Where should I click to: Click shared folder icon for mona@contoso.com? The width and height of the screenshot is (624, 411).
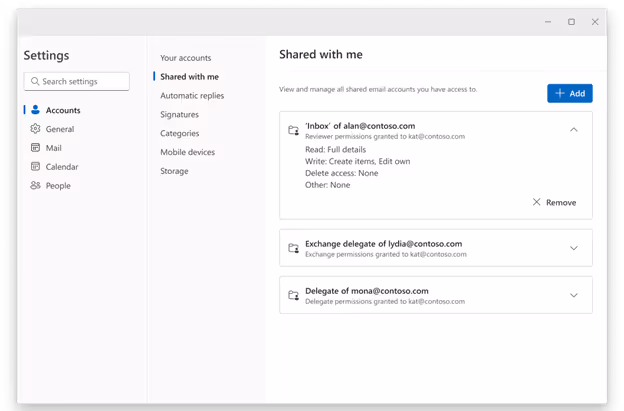293,295
